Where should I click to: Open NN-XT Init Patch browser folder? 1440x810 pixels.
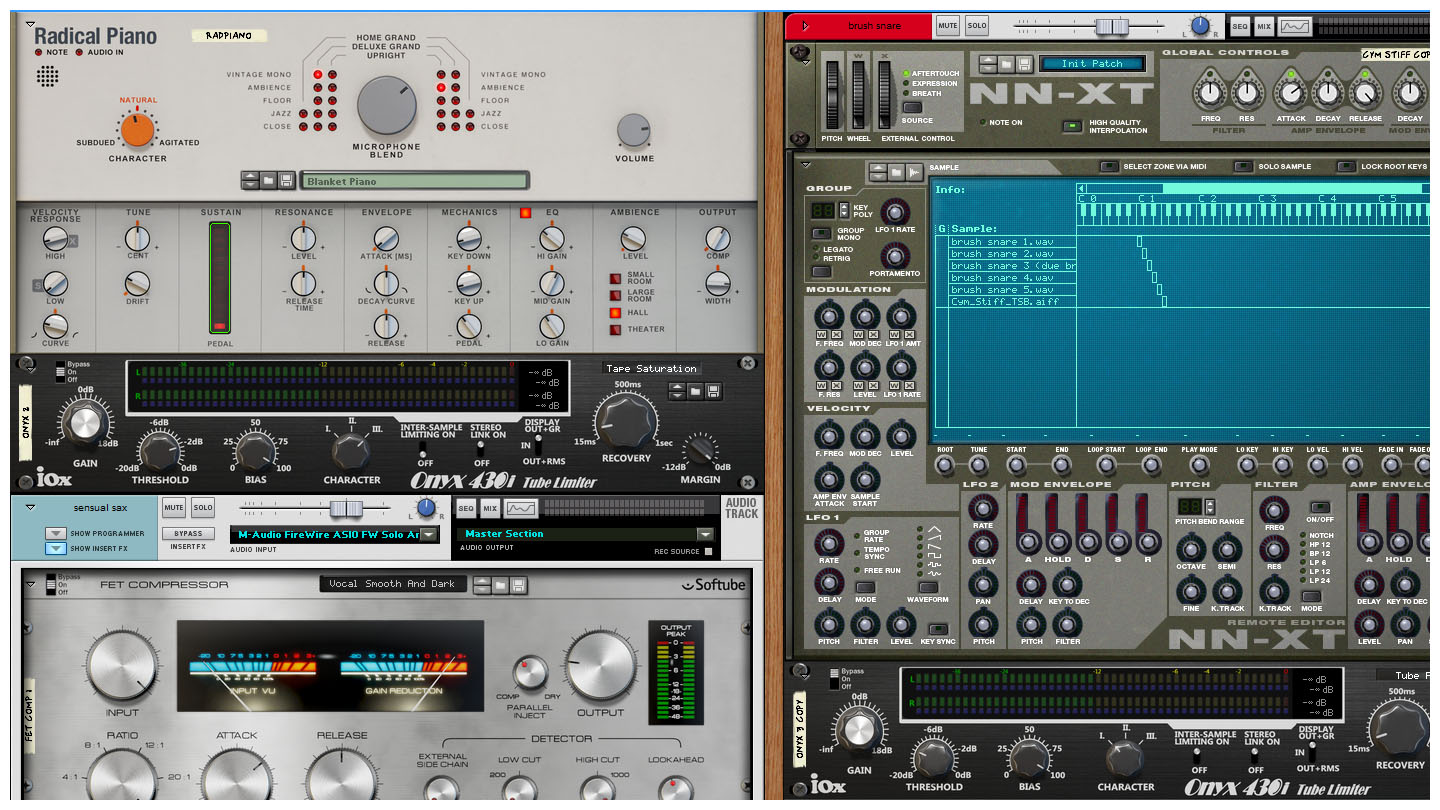(1006, 64)
